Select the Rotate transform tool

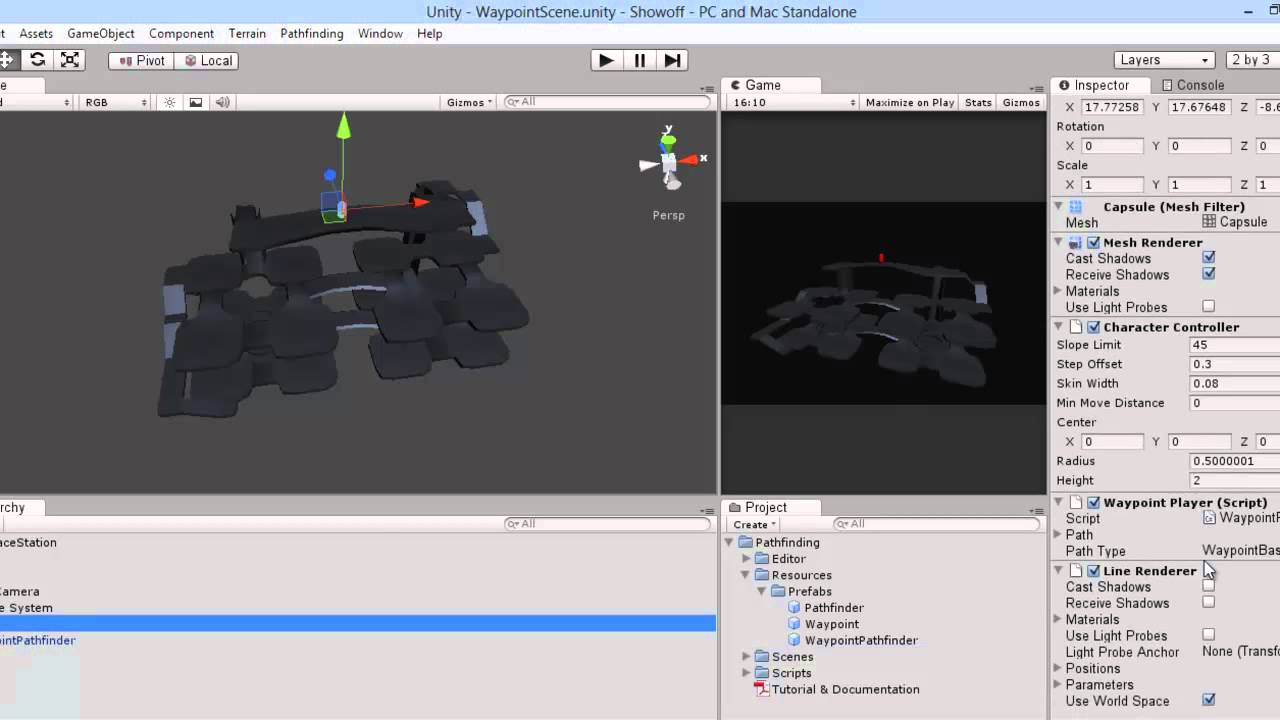(x=37, y=60)
